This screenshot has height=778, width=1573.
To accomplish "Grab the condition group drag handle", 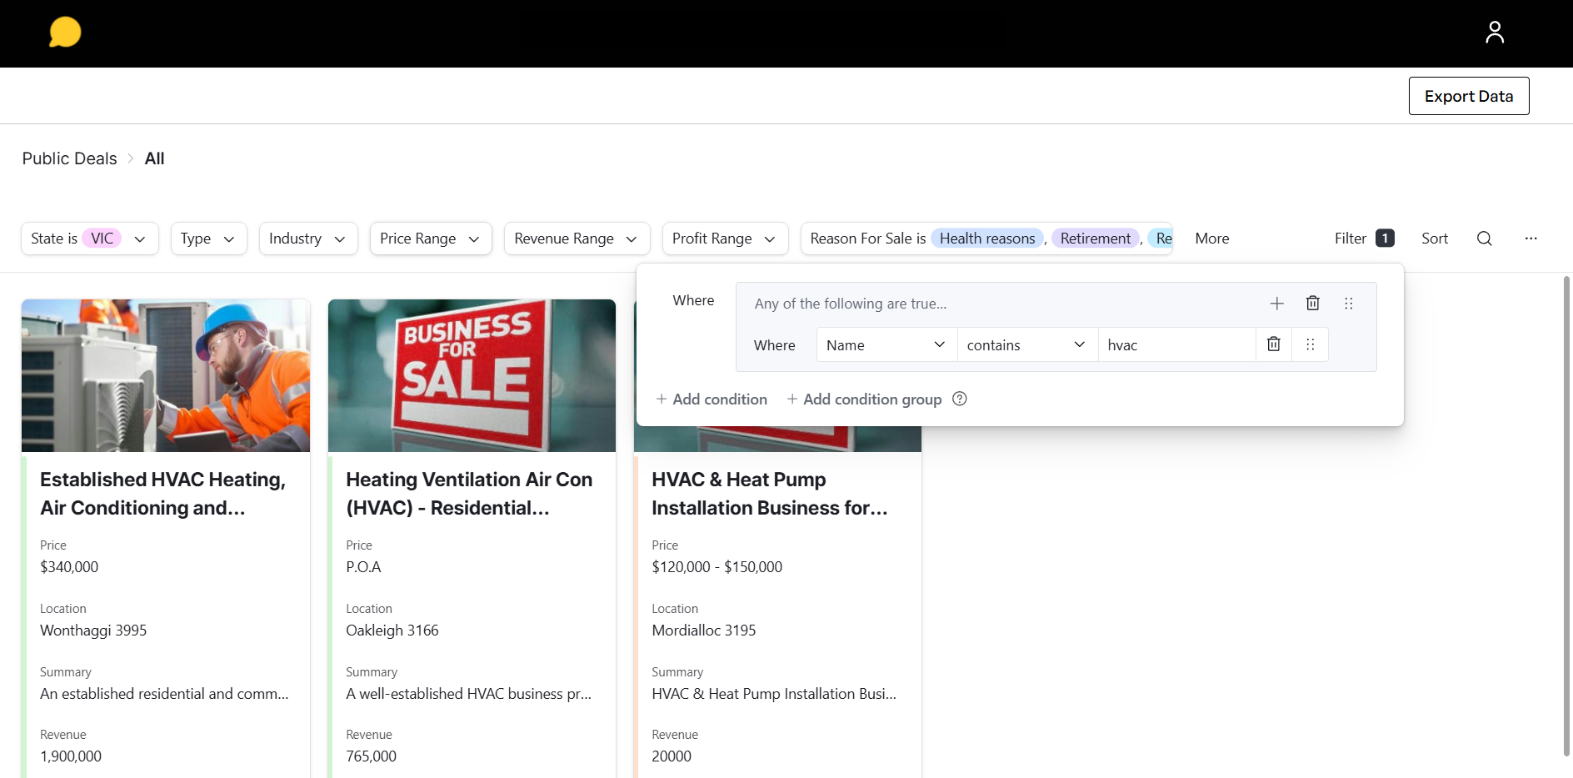I will 1348,303.
